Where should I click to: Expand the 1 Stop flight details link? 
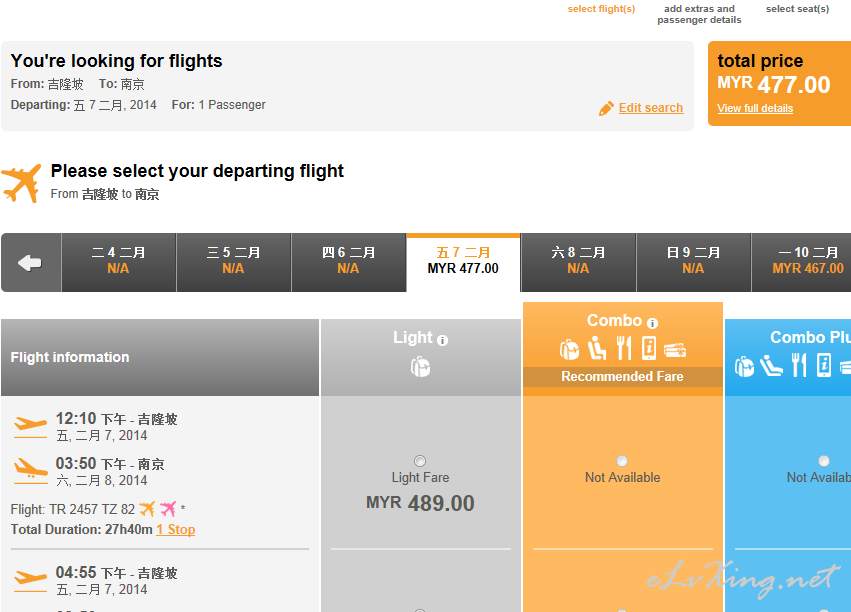pos(176,530)
